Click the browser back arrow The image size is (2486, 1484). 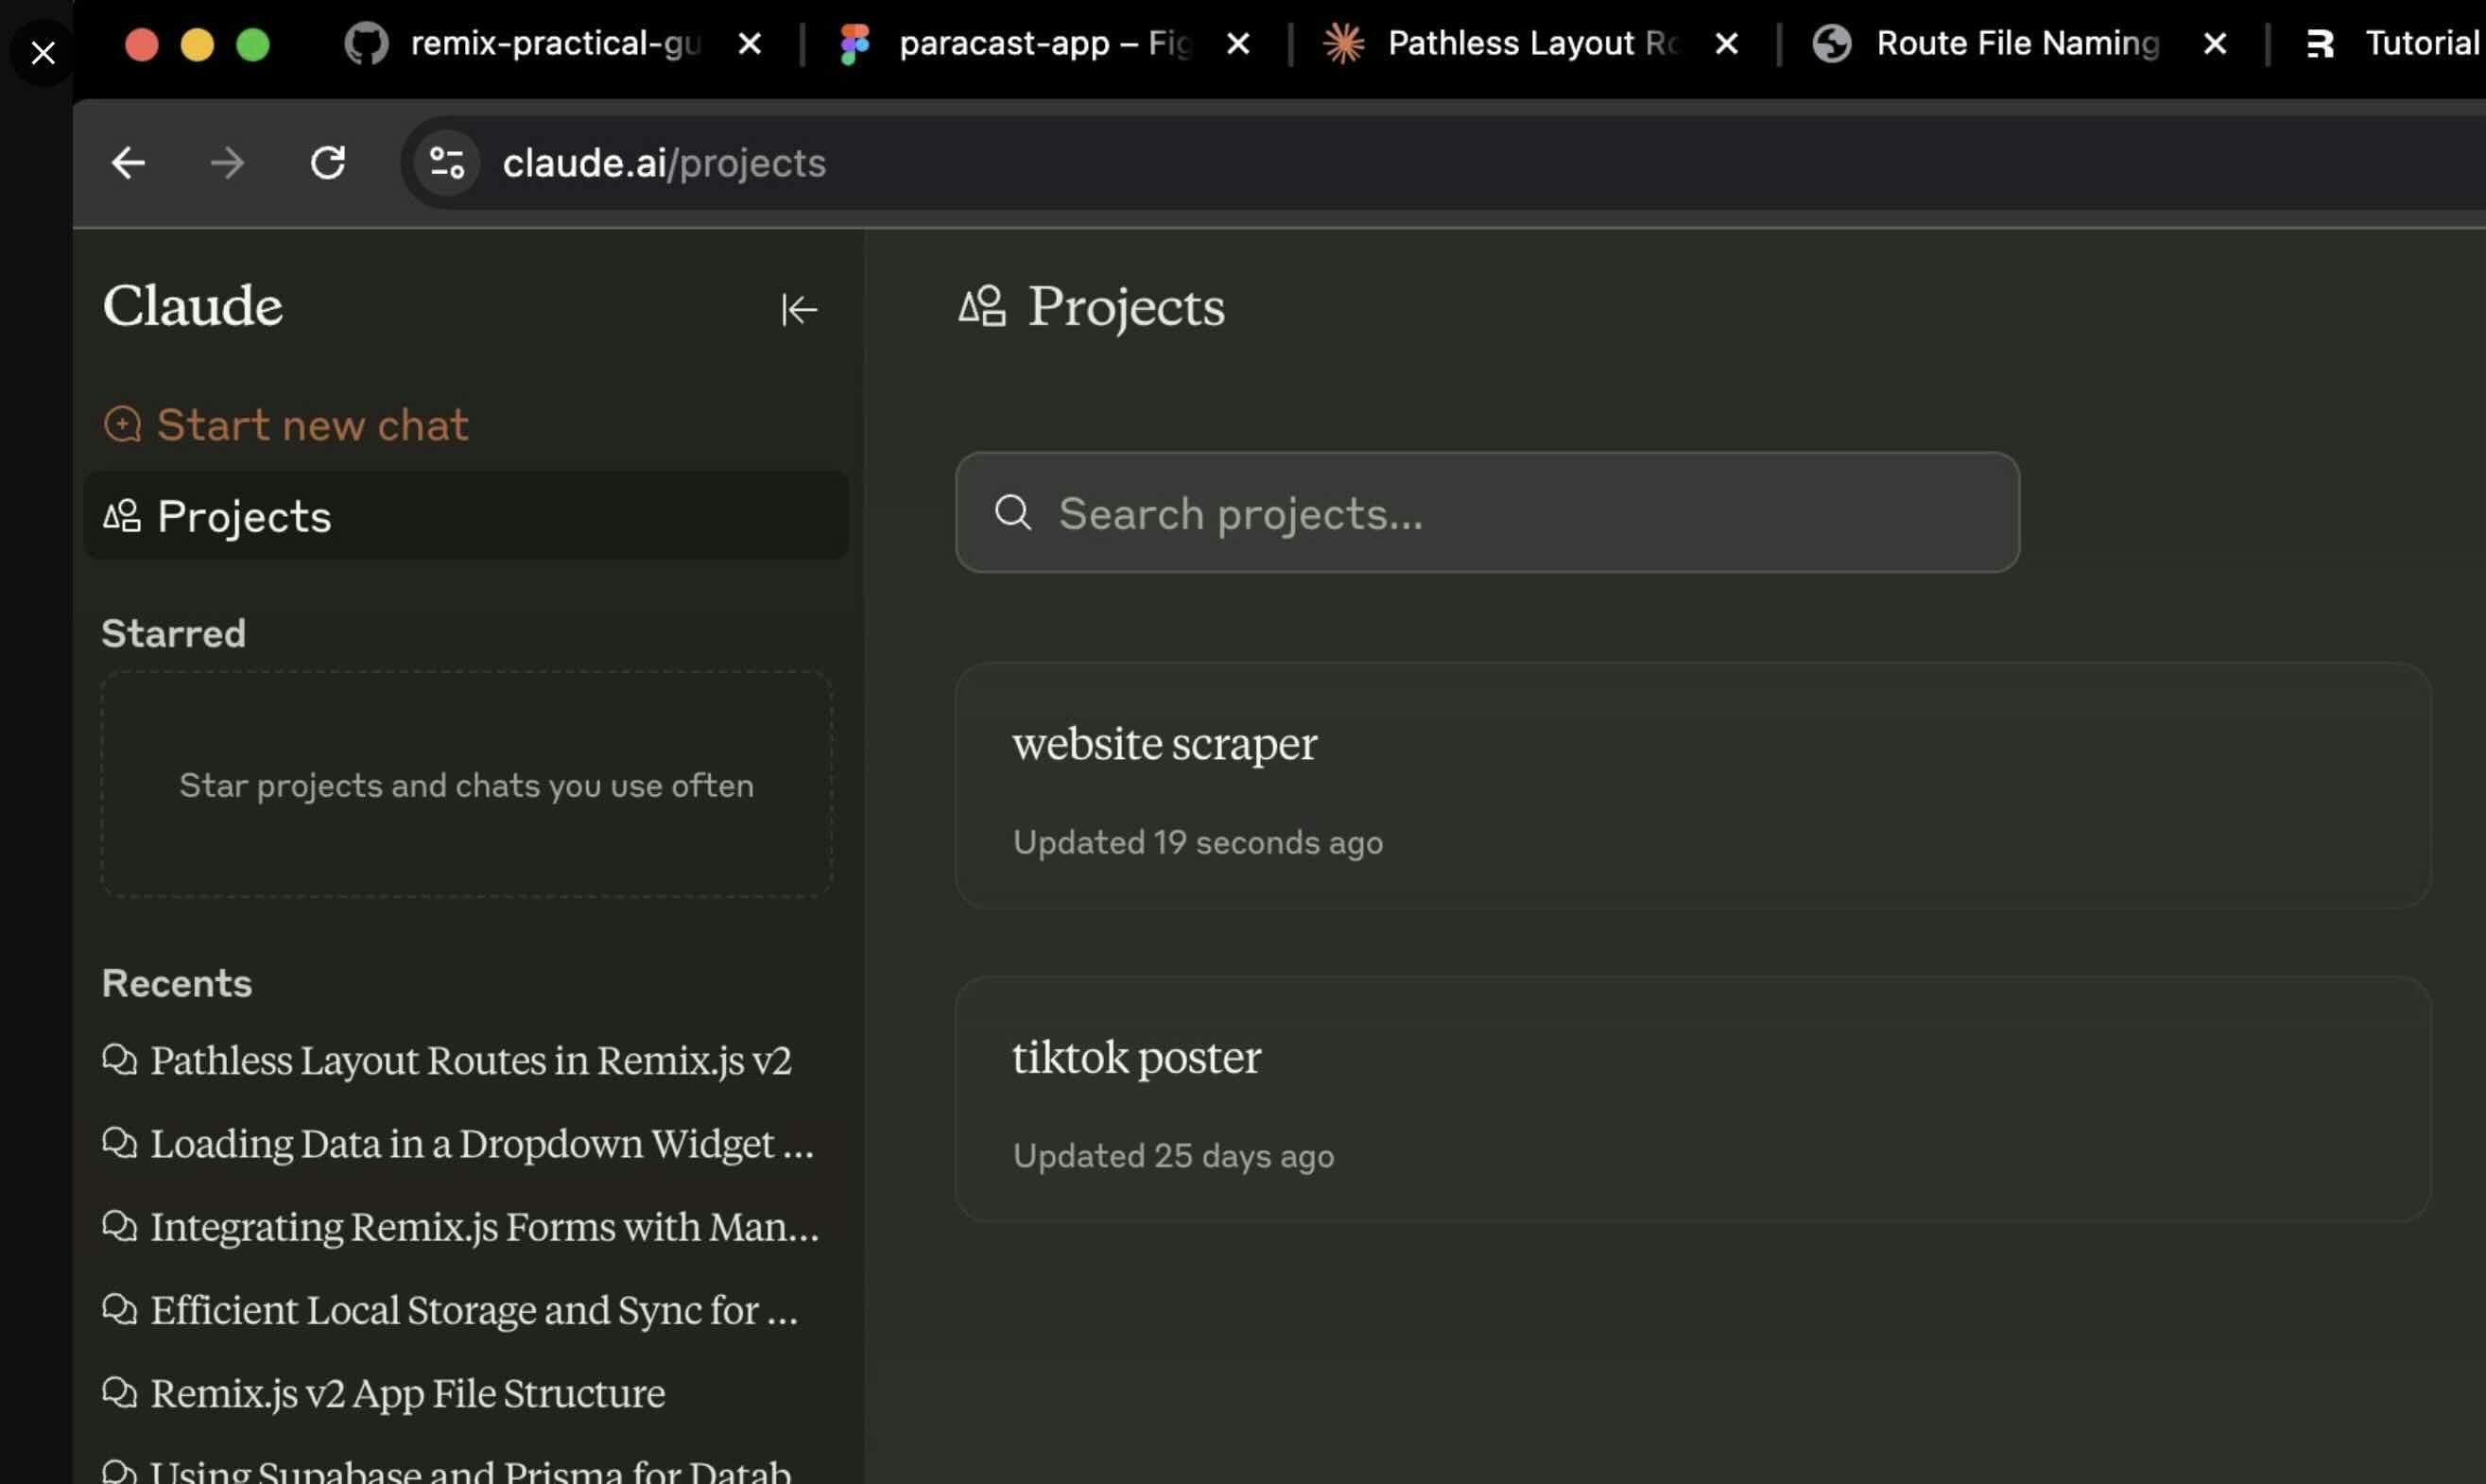point(128,163)
